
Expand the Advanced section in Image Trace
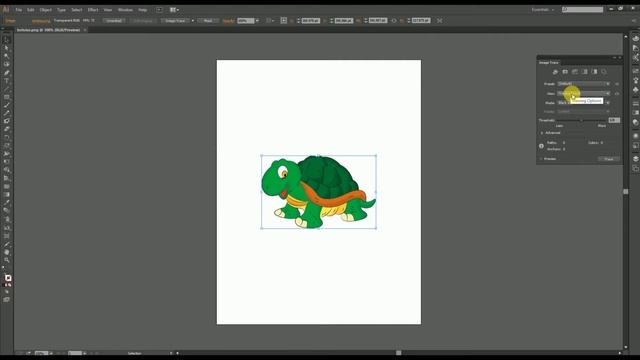click(542, 133)
